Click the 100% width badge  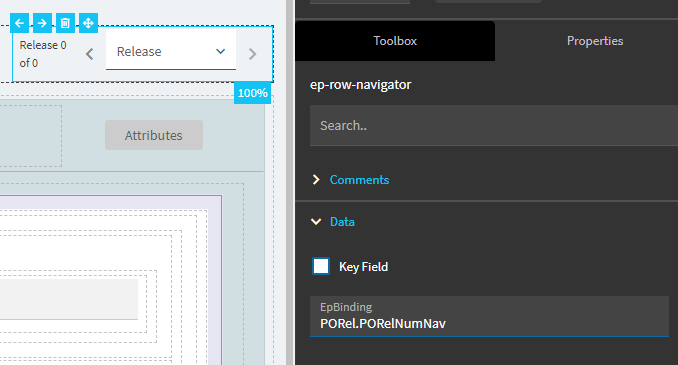(x=253, y=93)
